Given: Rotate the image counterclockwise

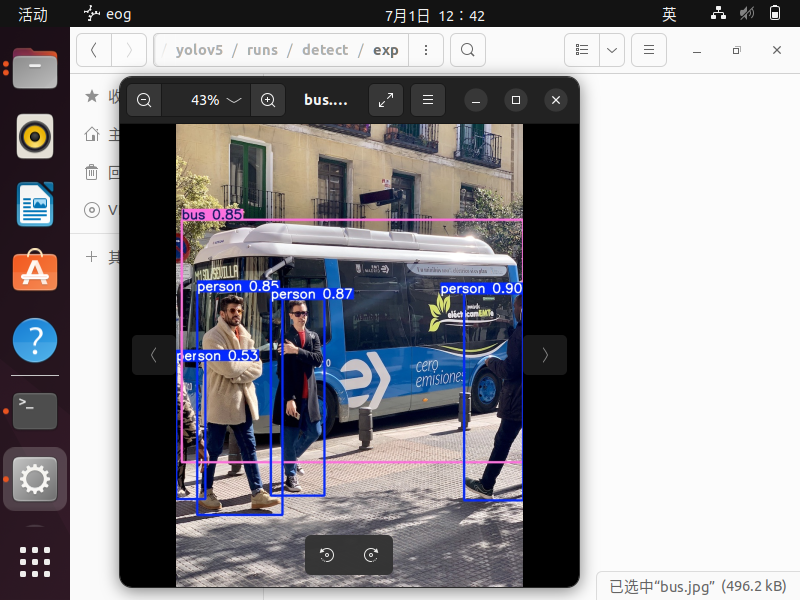Looking at the screenshot, I should coord(327,555).
